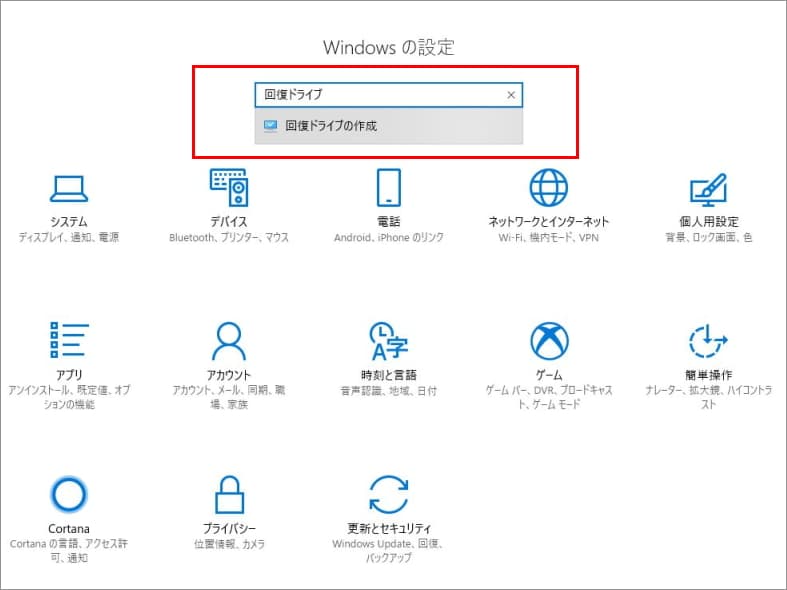This screenshot has height=590, width=787.
Task: Open the 時刻と言語 clock icon
Action: (388, 341)
